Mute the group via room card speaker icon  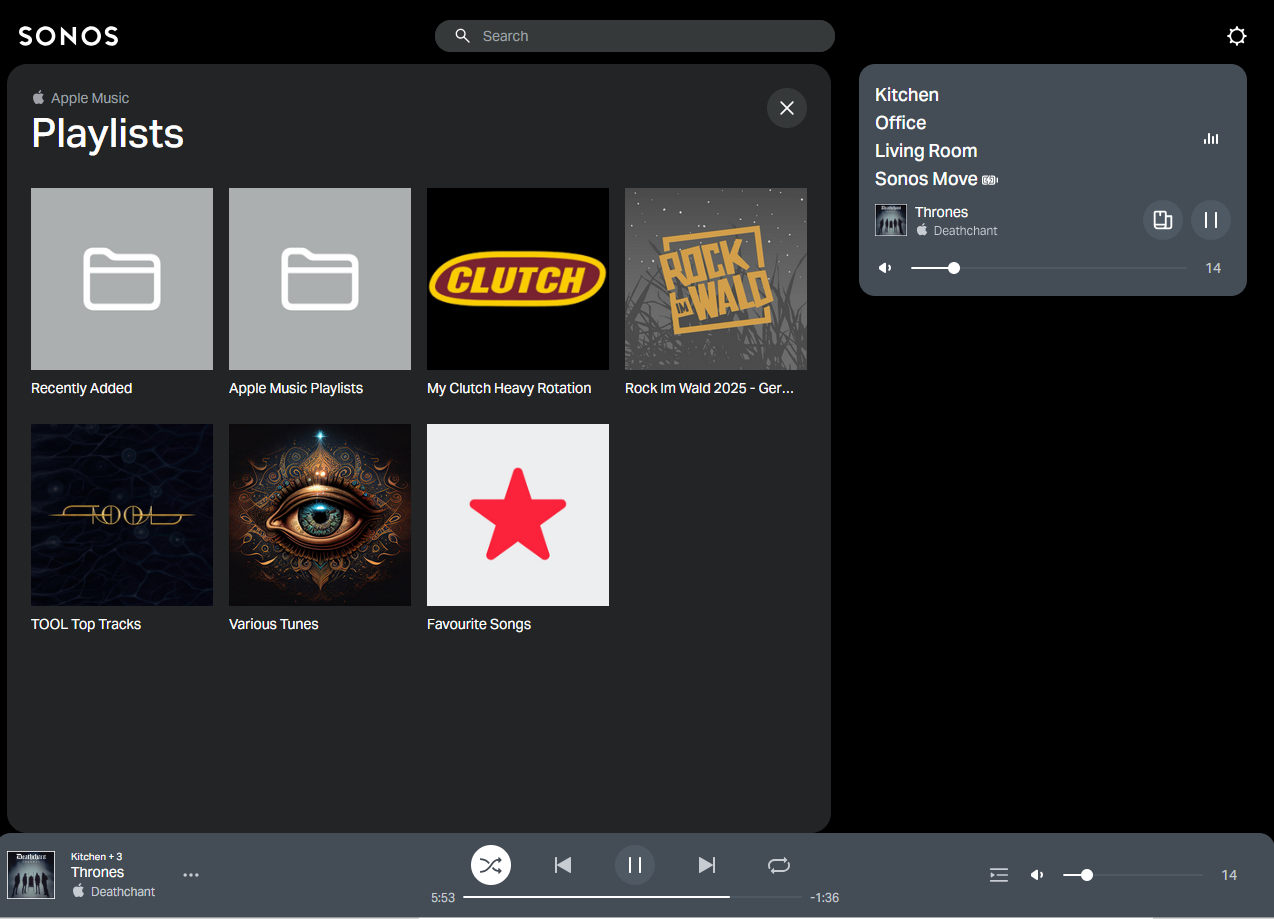(885, 268)
